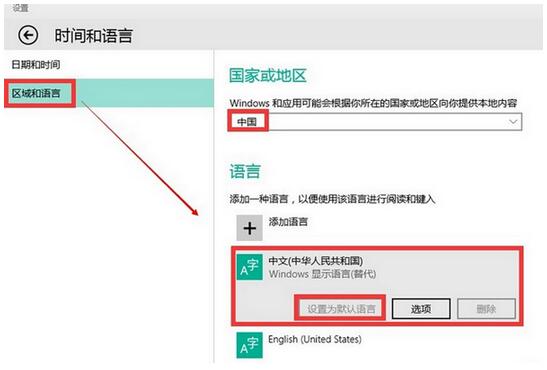Image resolution: width=547 pixels, height=370 pixels.
Task: Open the 日期和时间 settings section
Action: pyautogui.click(x=36, y=65)
